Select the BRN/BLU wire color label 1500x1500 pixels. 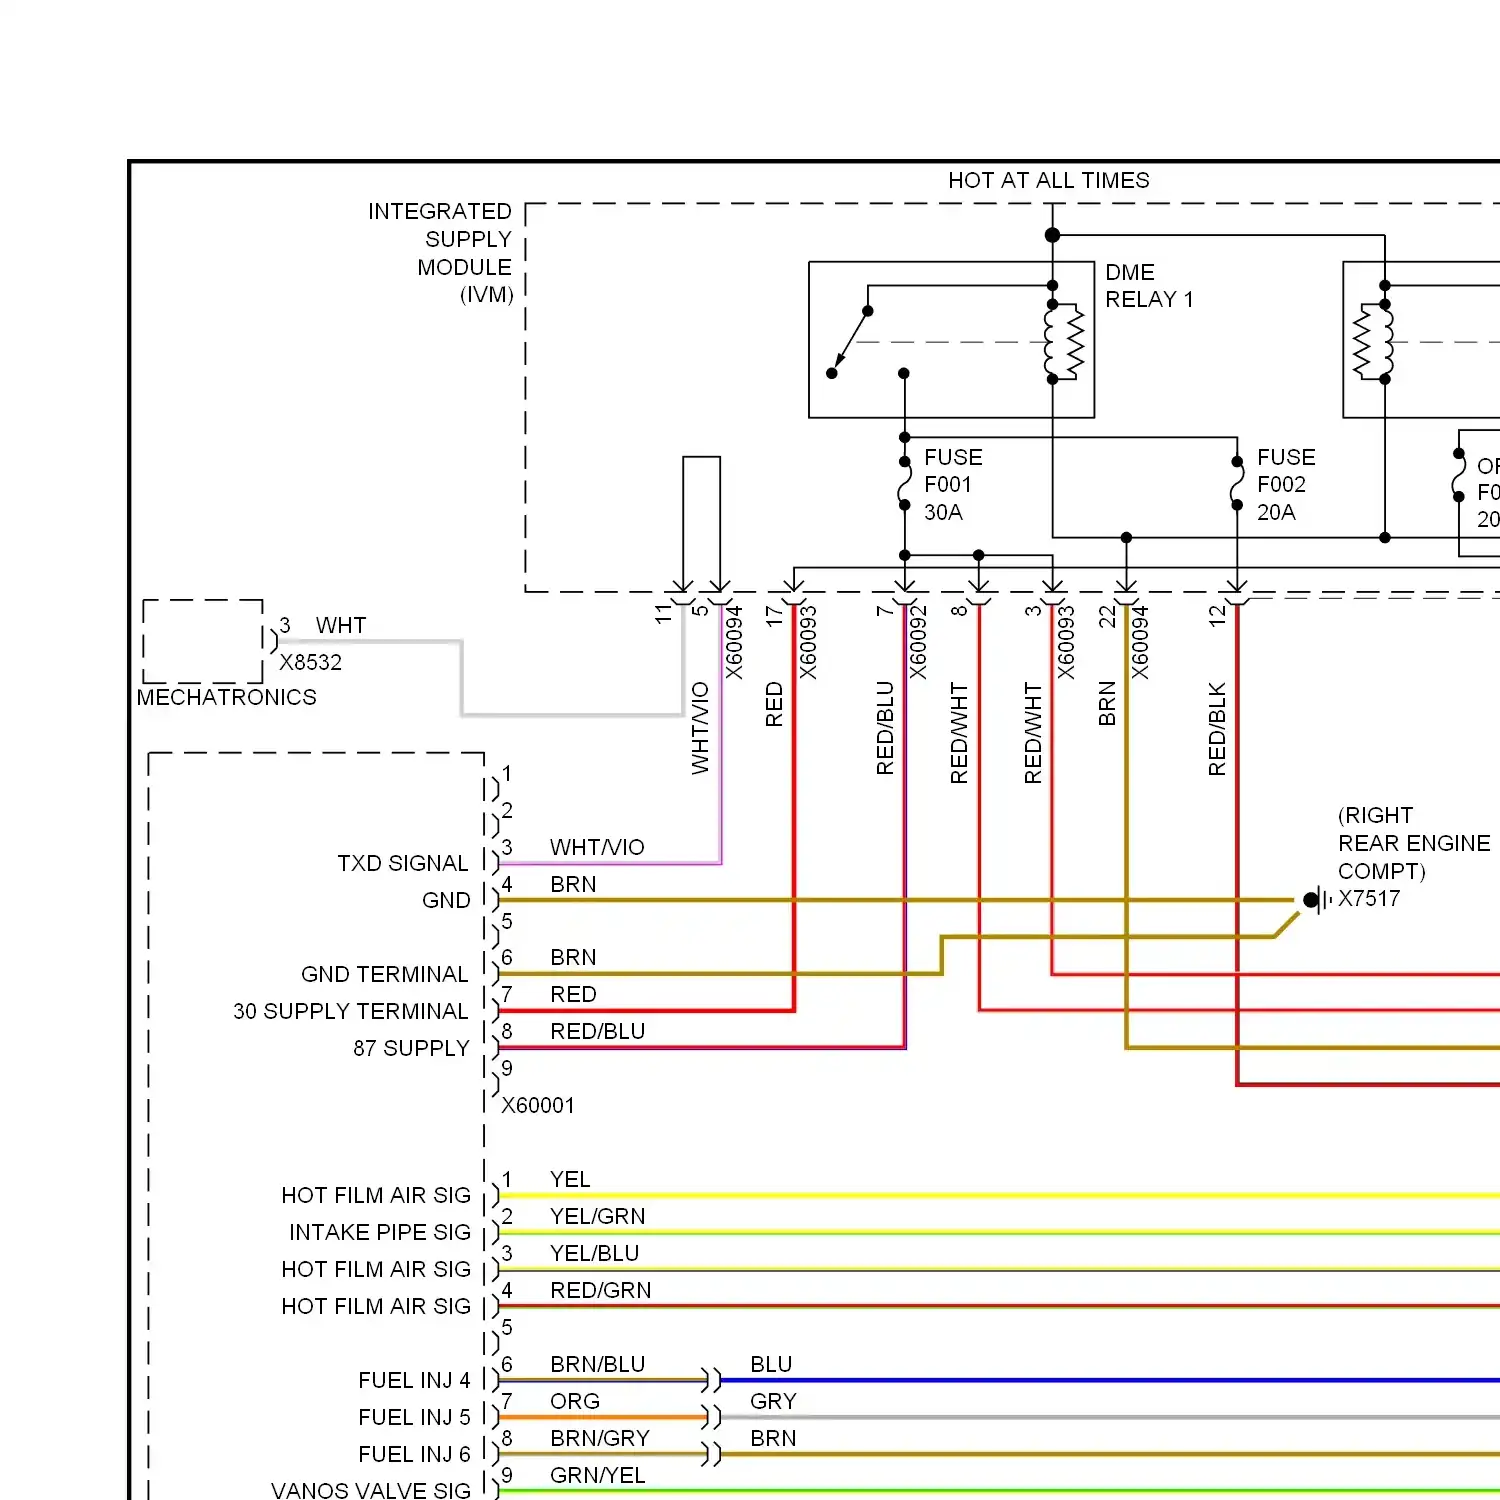598,1364
